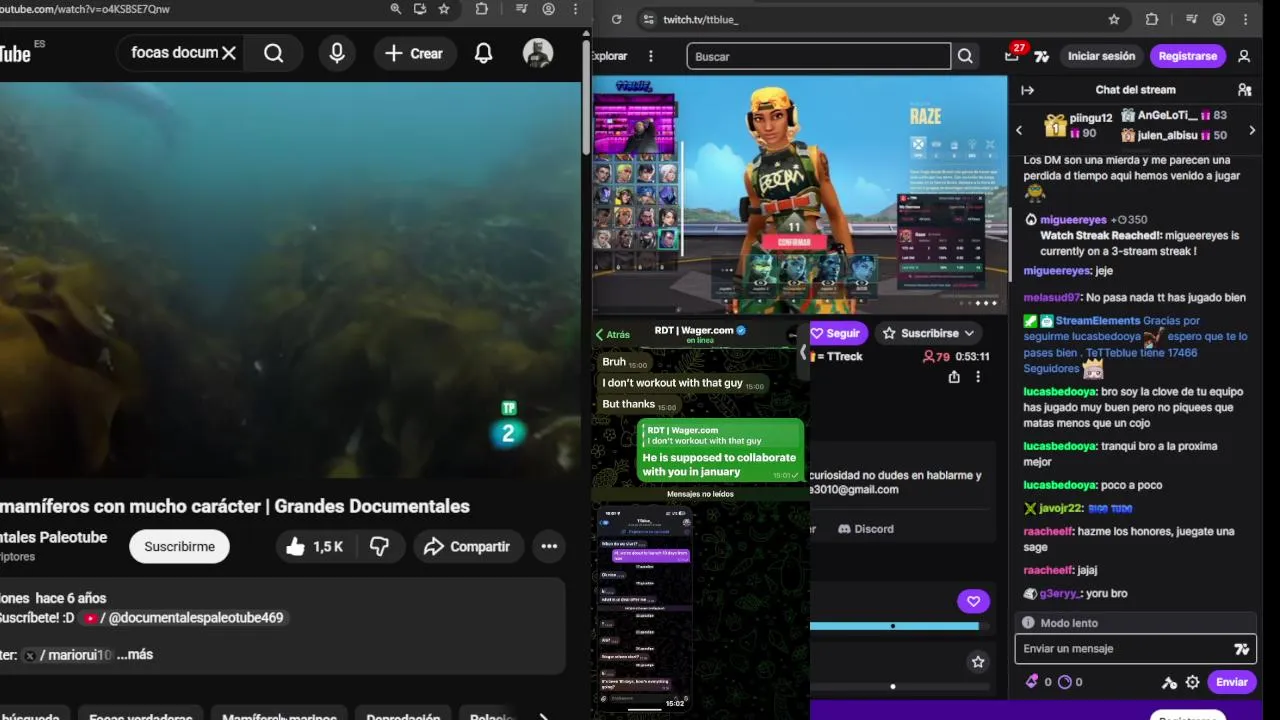Viewport: 1280px width, 720px height.
Task: Open Chrome profile icon in Twitch window
Action: (1218, 19)
